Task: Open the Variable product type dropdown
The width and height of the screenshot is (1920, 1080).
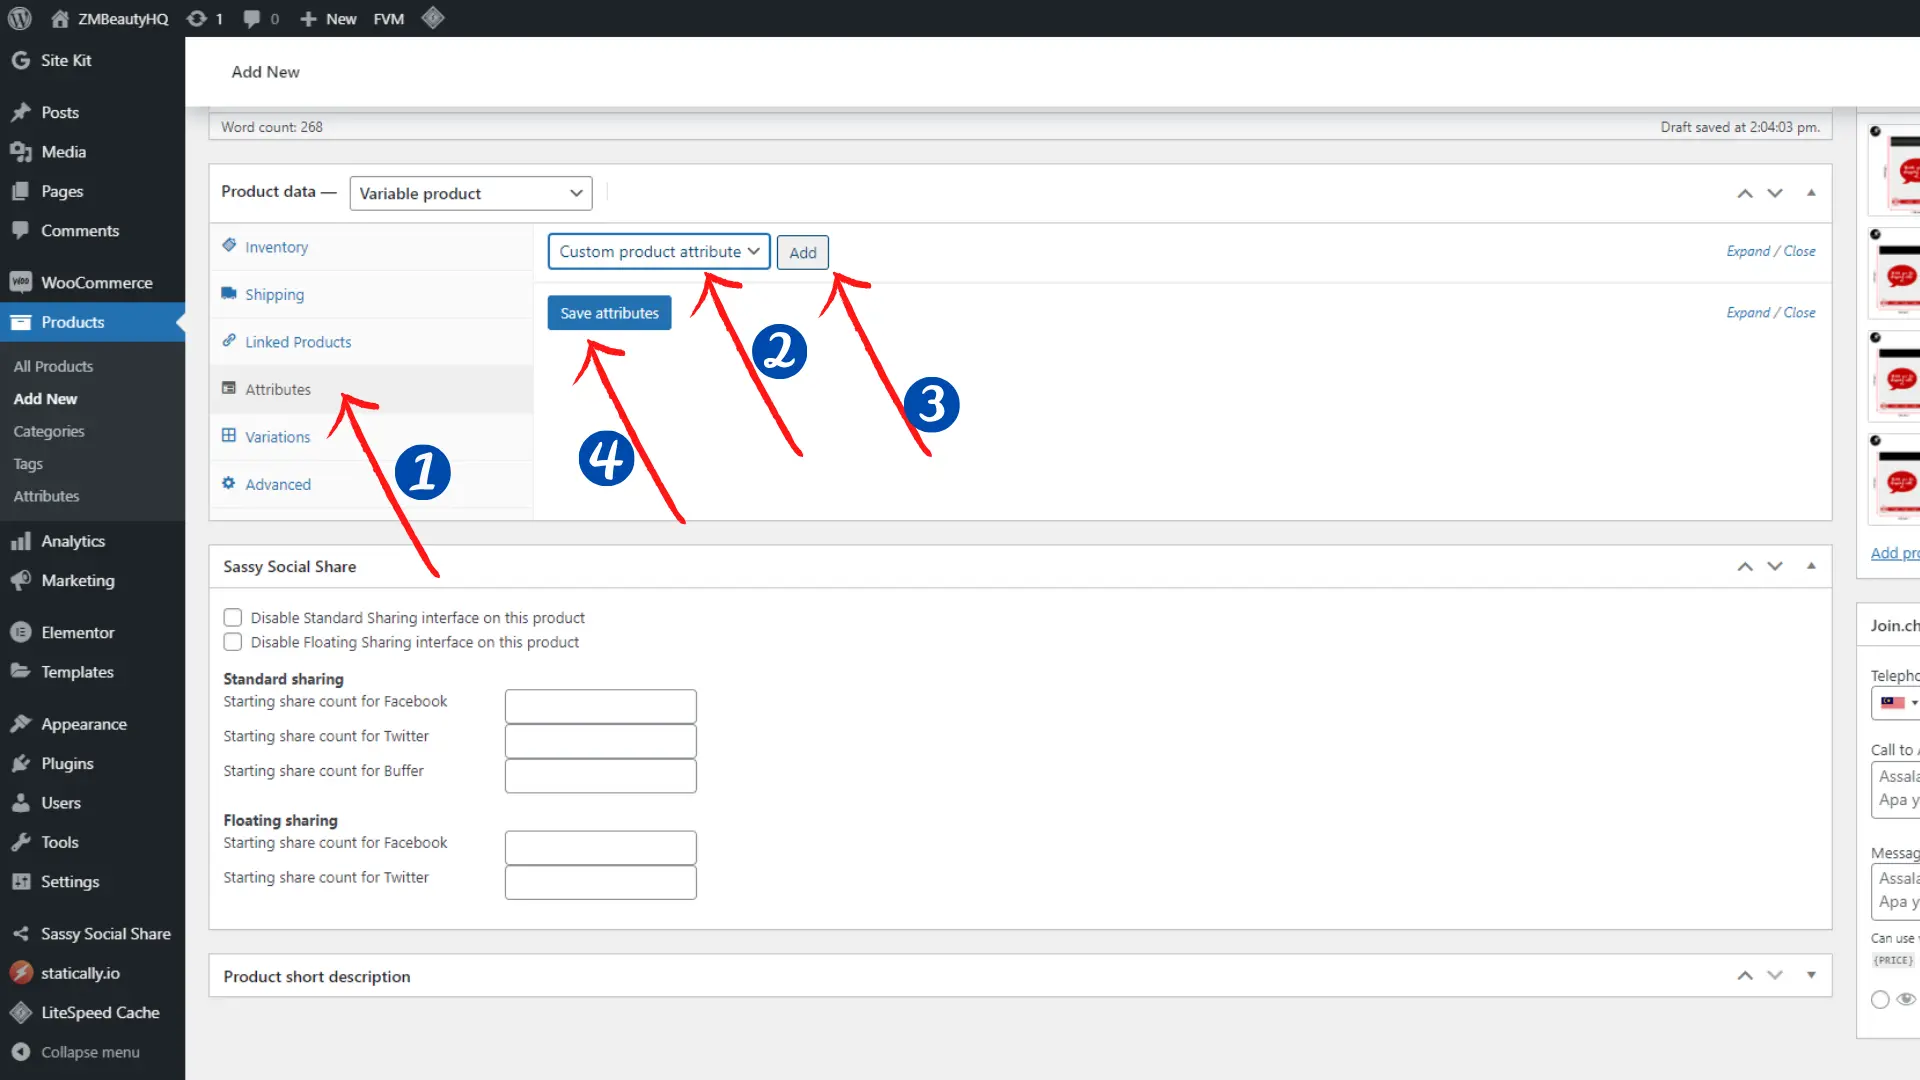Action: 471,193
